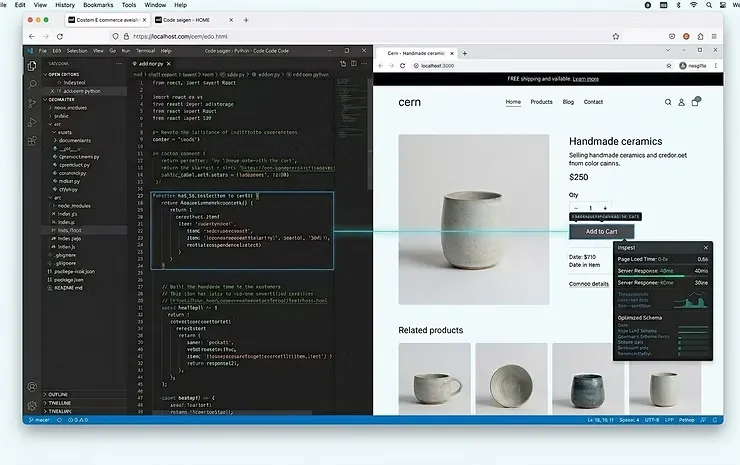Open the Selection menu in the code editor

click(77, 51)
